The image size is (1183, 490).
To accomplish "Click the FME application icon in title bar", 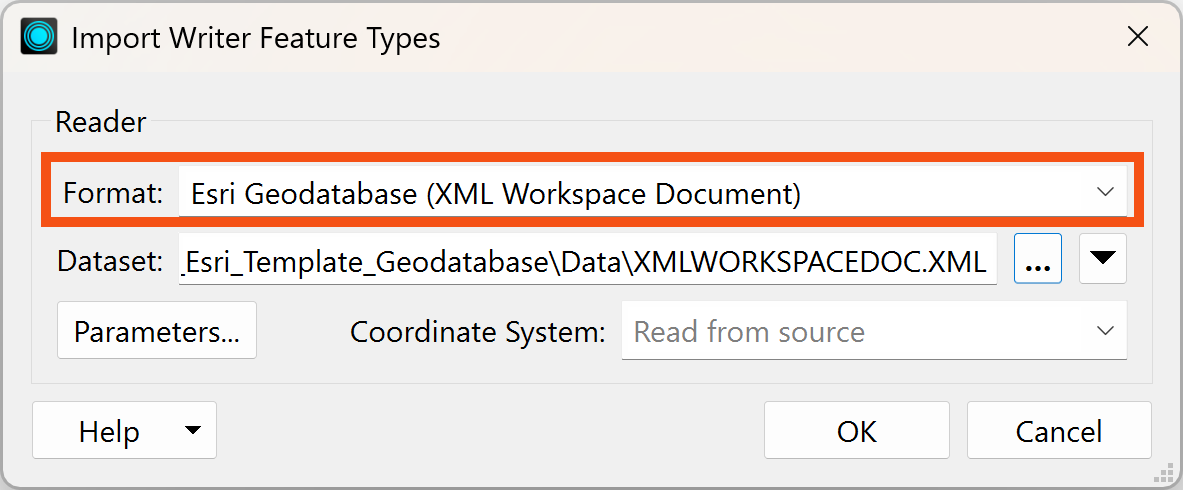I will pos(39,37).
